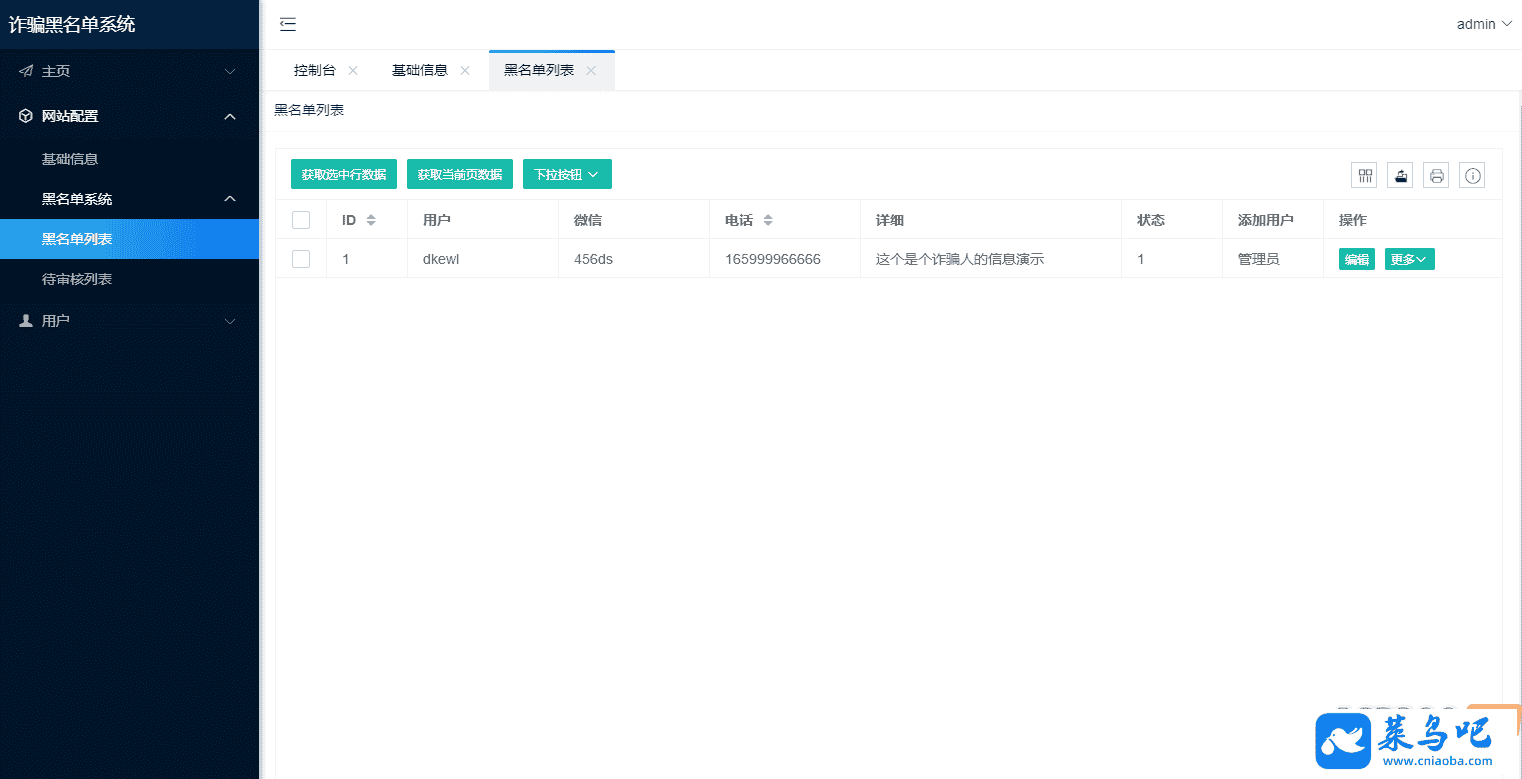Expand the 用户 sidebar menu
1522x779 pixels.
point(129,321)
